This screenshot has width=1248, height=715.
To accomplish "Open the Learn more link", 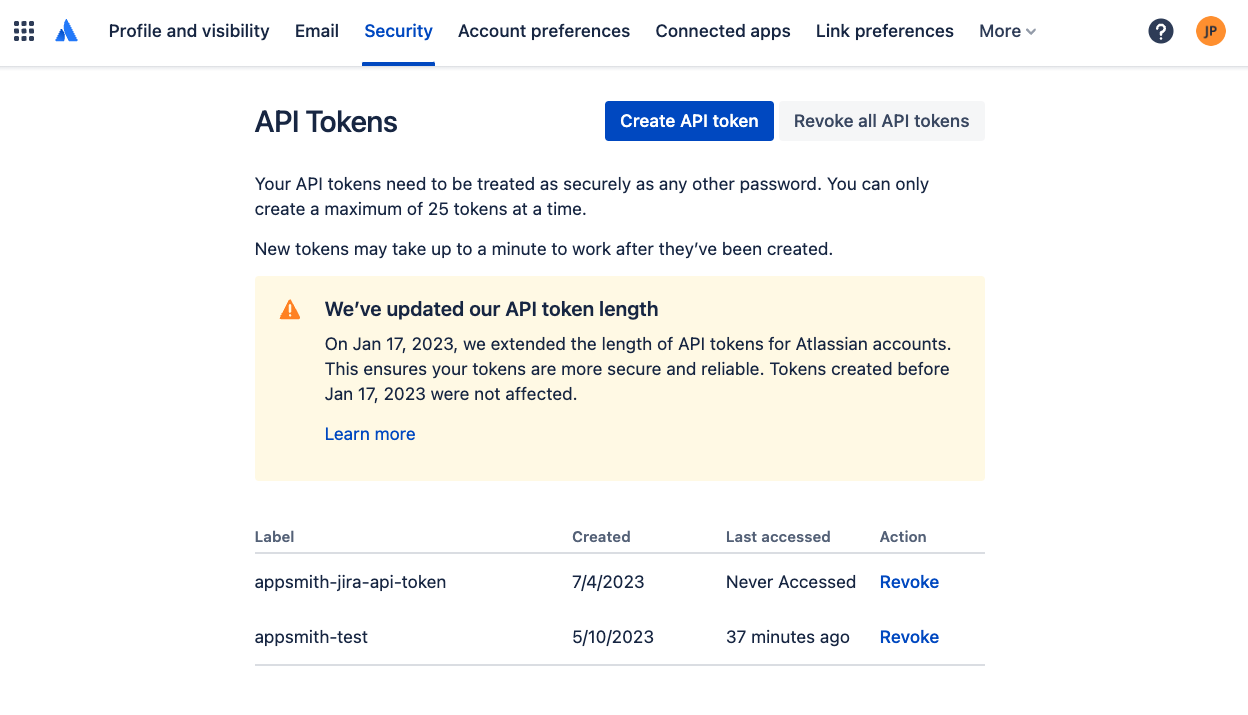I will (x=370, y=433).
